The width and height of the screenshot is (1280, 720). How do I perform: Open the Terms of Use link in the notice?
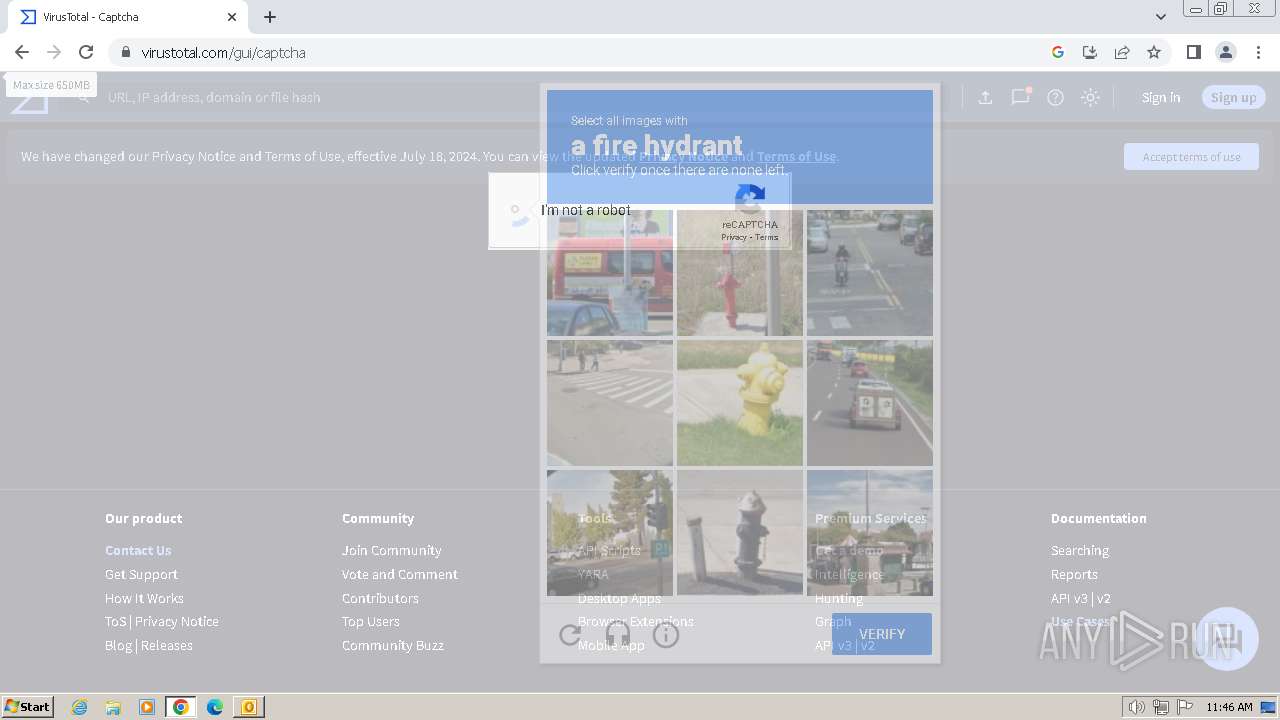[x=796, y=156]
